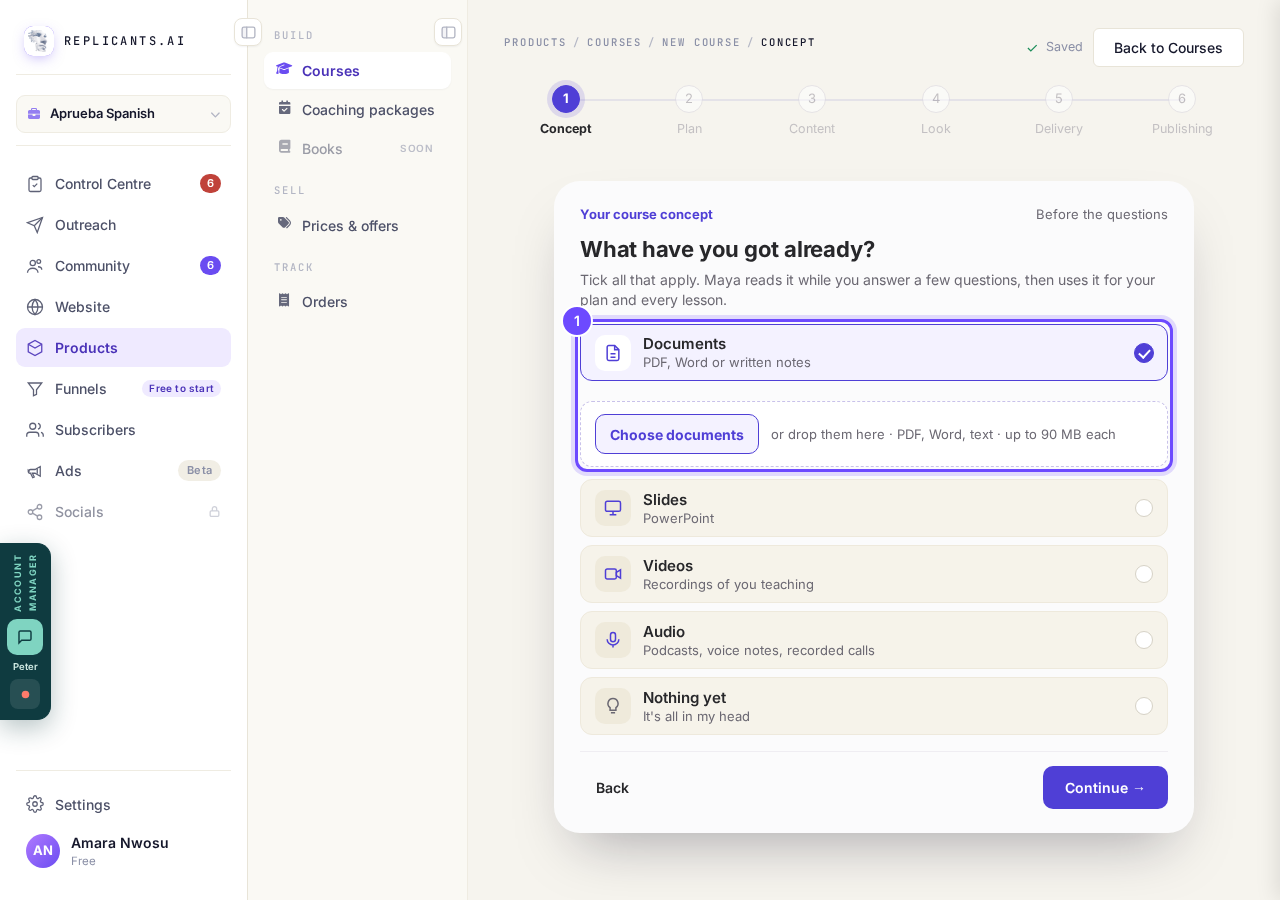Click the Coaching packages calendar icon
The height and width of the screenshot is (900, 1280).
[285, 108]
